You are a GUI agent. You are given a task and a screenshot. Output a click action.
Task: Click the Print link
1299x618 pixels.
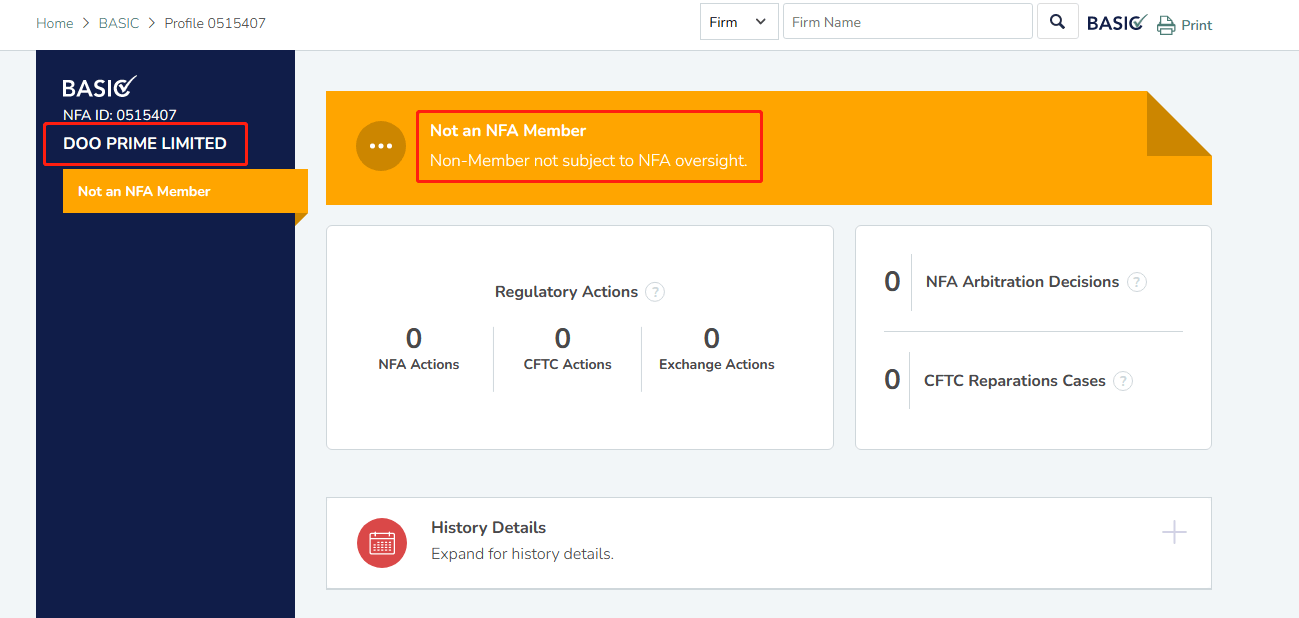[1196, 25]
